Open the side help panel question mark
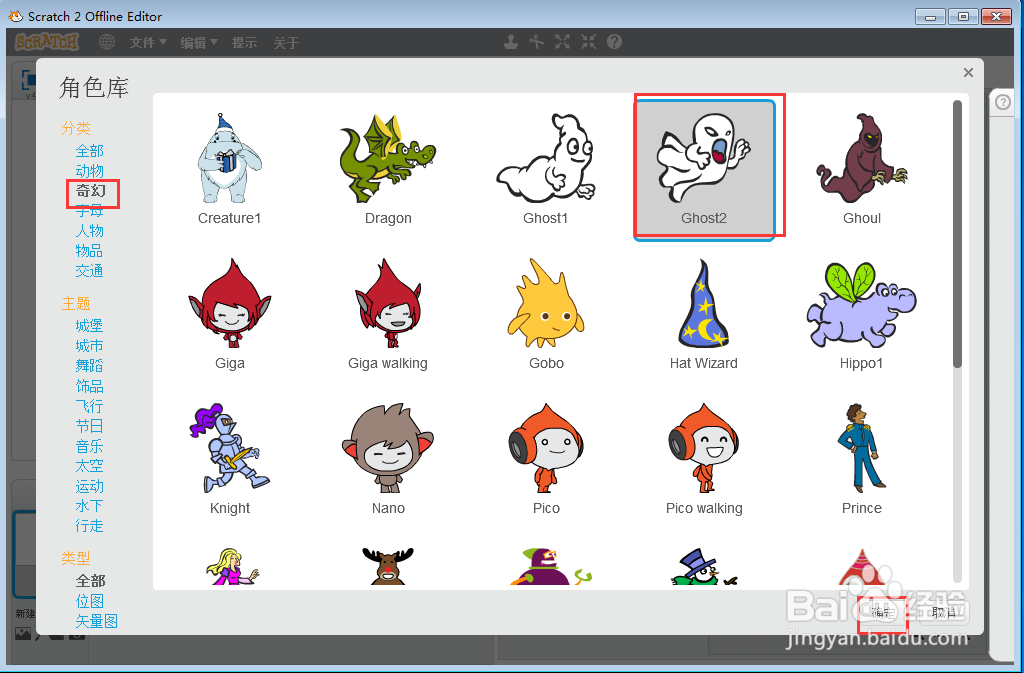1024x673 pixels. 1003,102
